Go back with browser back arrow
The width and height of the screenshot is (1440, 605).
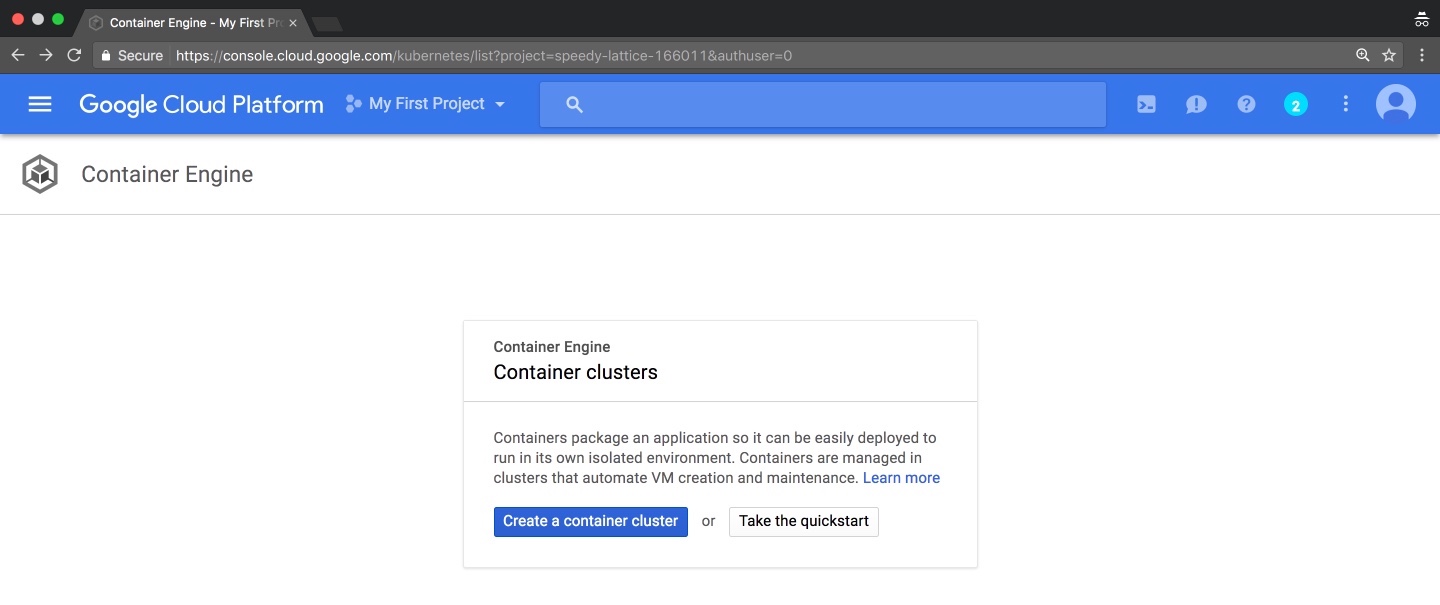tap(17, 55)
